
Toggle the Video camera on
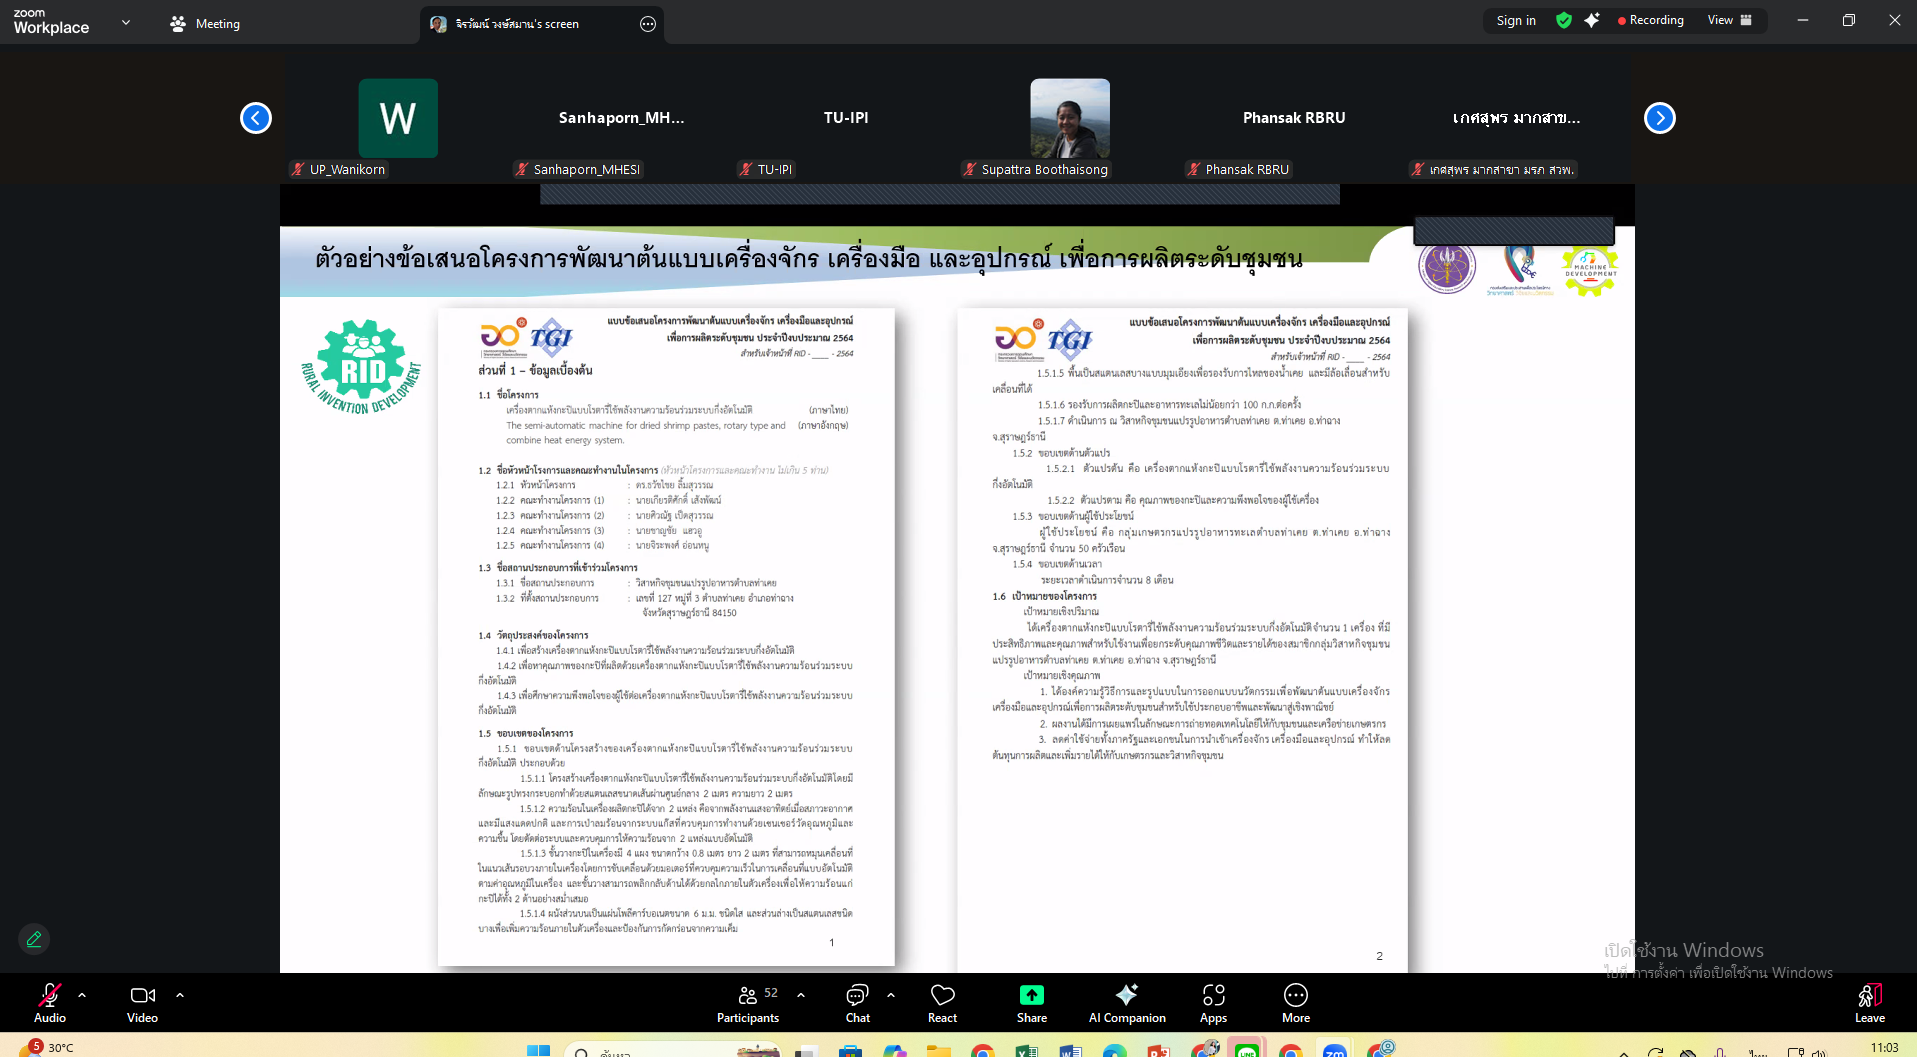click(142, 1003)
